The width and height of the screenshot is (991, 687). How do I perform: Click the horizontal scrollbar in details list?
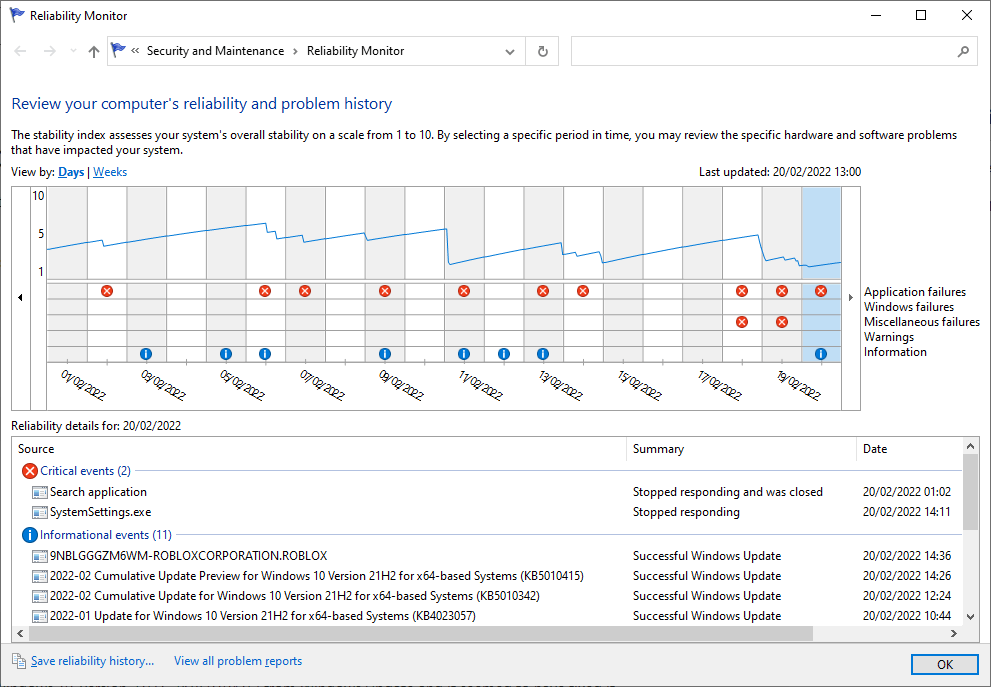point(421,633)
